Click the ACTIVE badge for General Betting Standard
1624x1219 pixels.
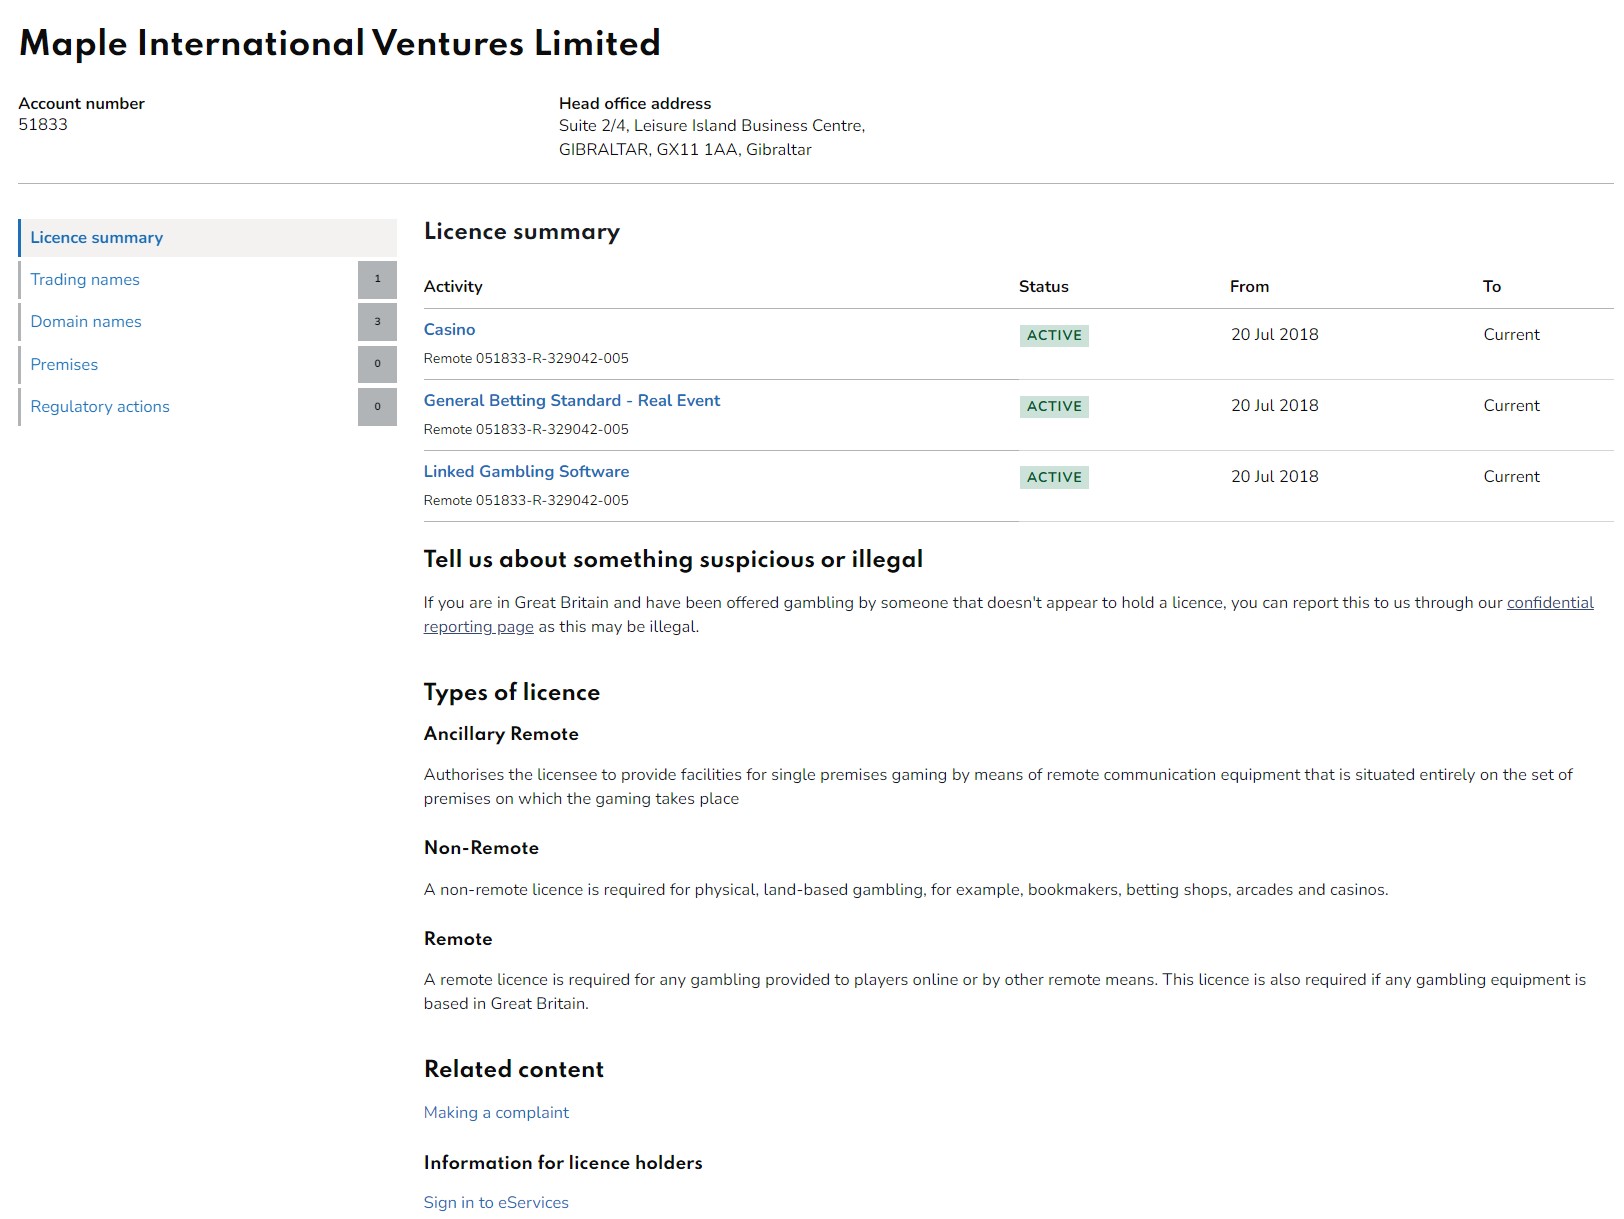[1054, 407]
